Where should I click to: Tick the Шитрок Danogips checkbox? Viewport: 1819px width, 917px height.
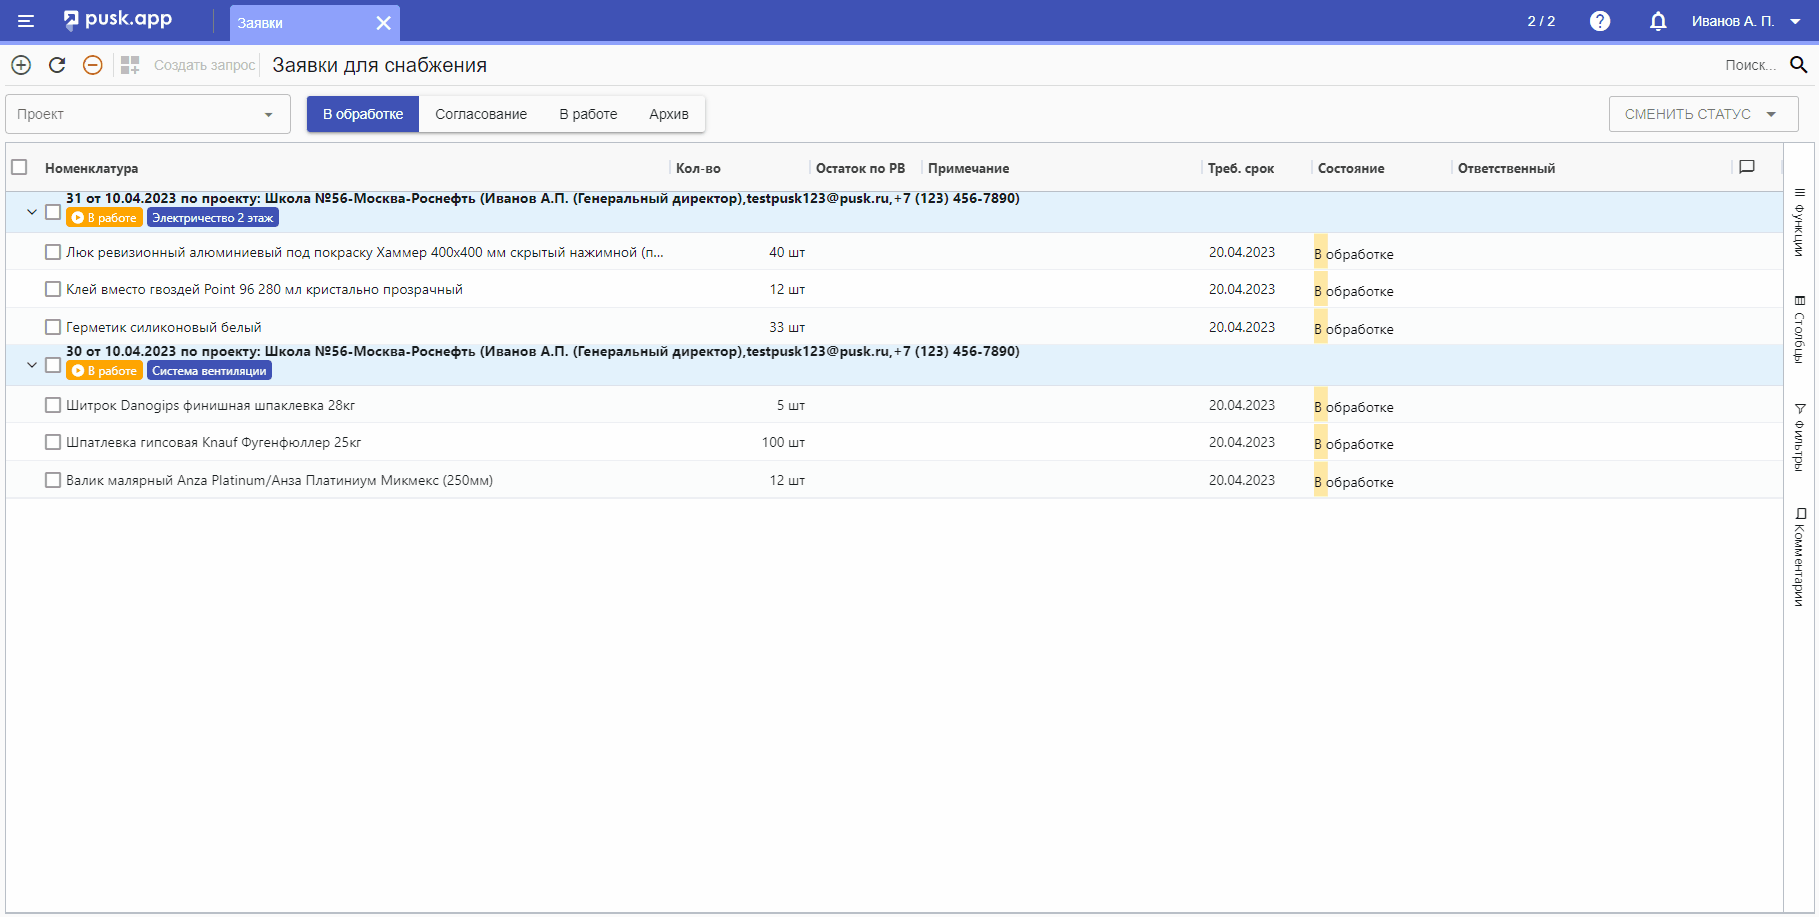[x=53, y=405]
